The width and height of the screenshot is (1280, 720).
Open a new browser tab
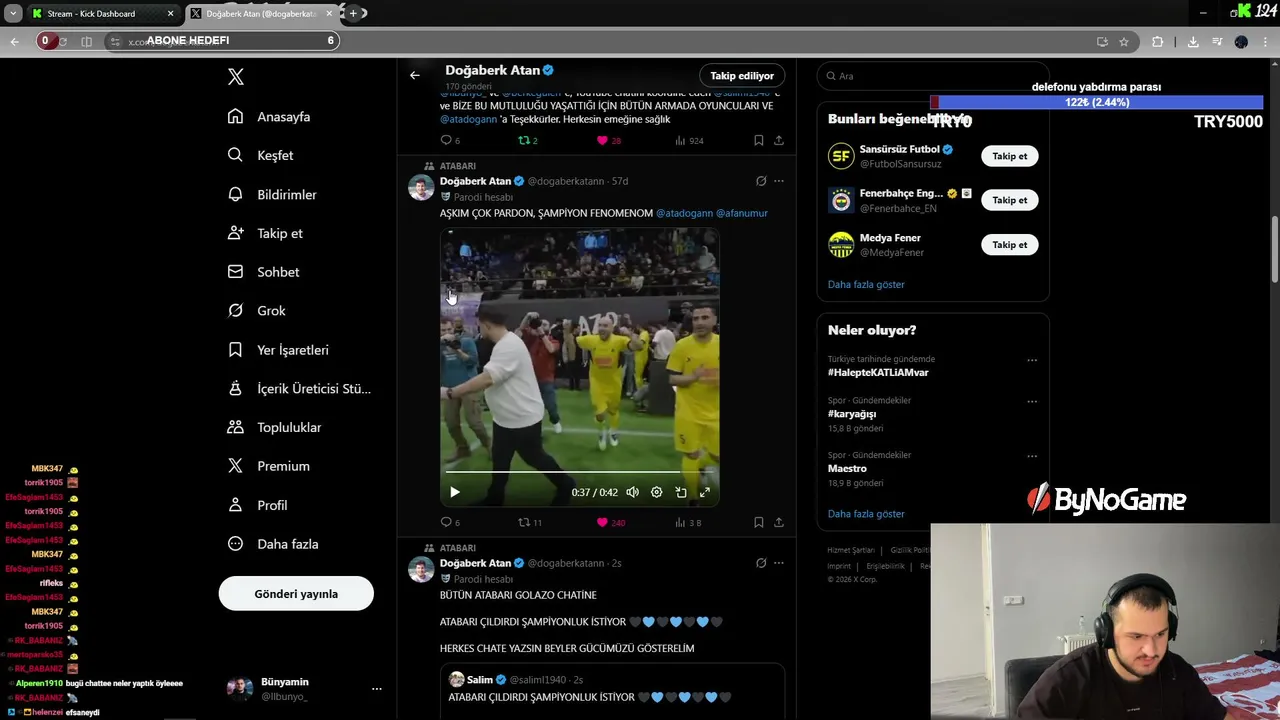click(x=353, y=13)
